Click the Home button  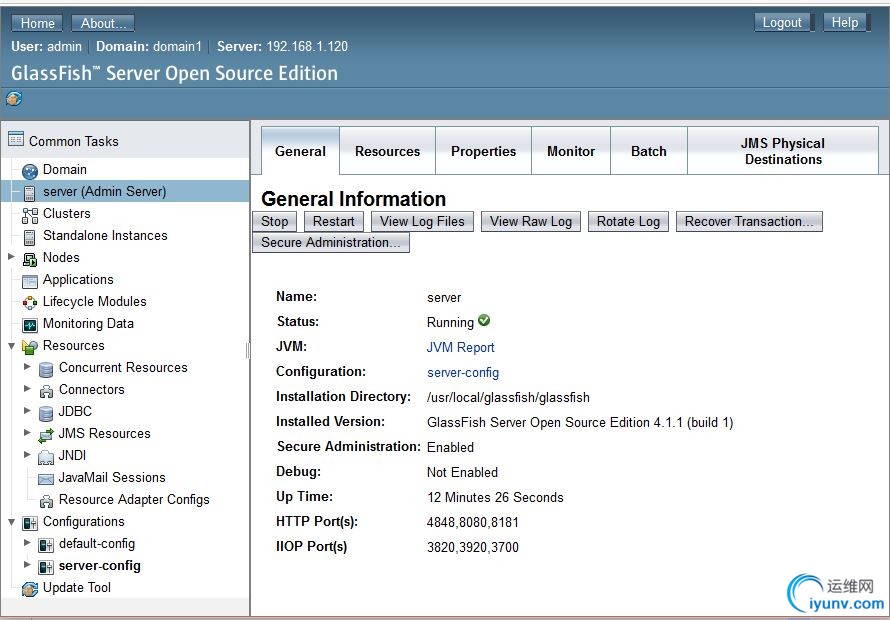37,23
